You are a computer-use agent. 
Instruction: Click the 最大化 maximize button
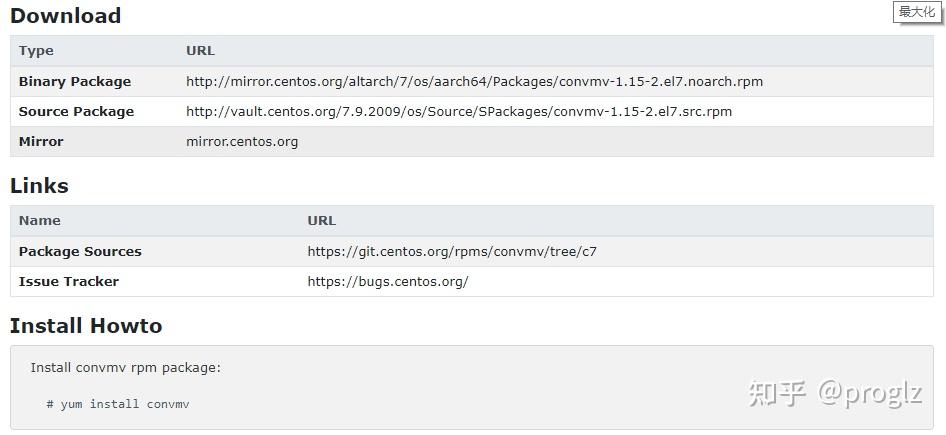click(x=916, y=12)
